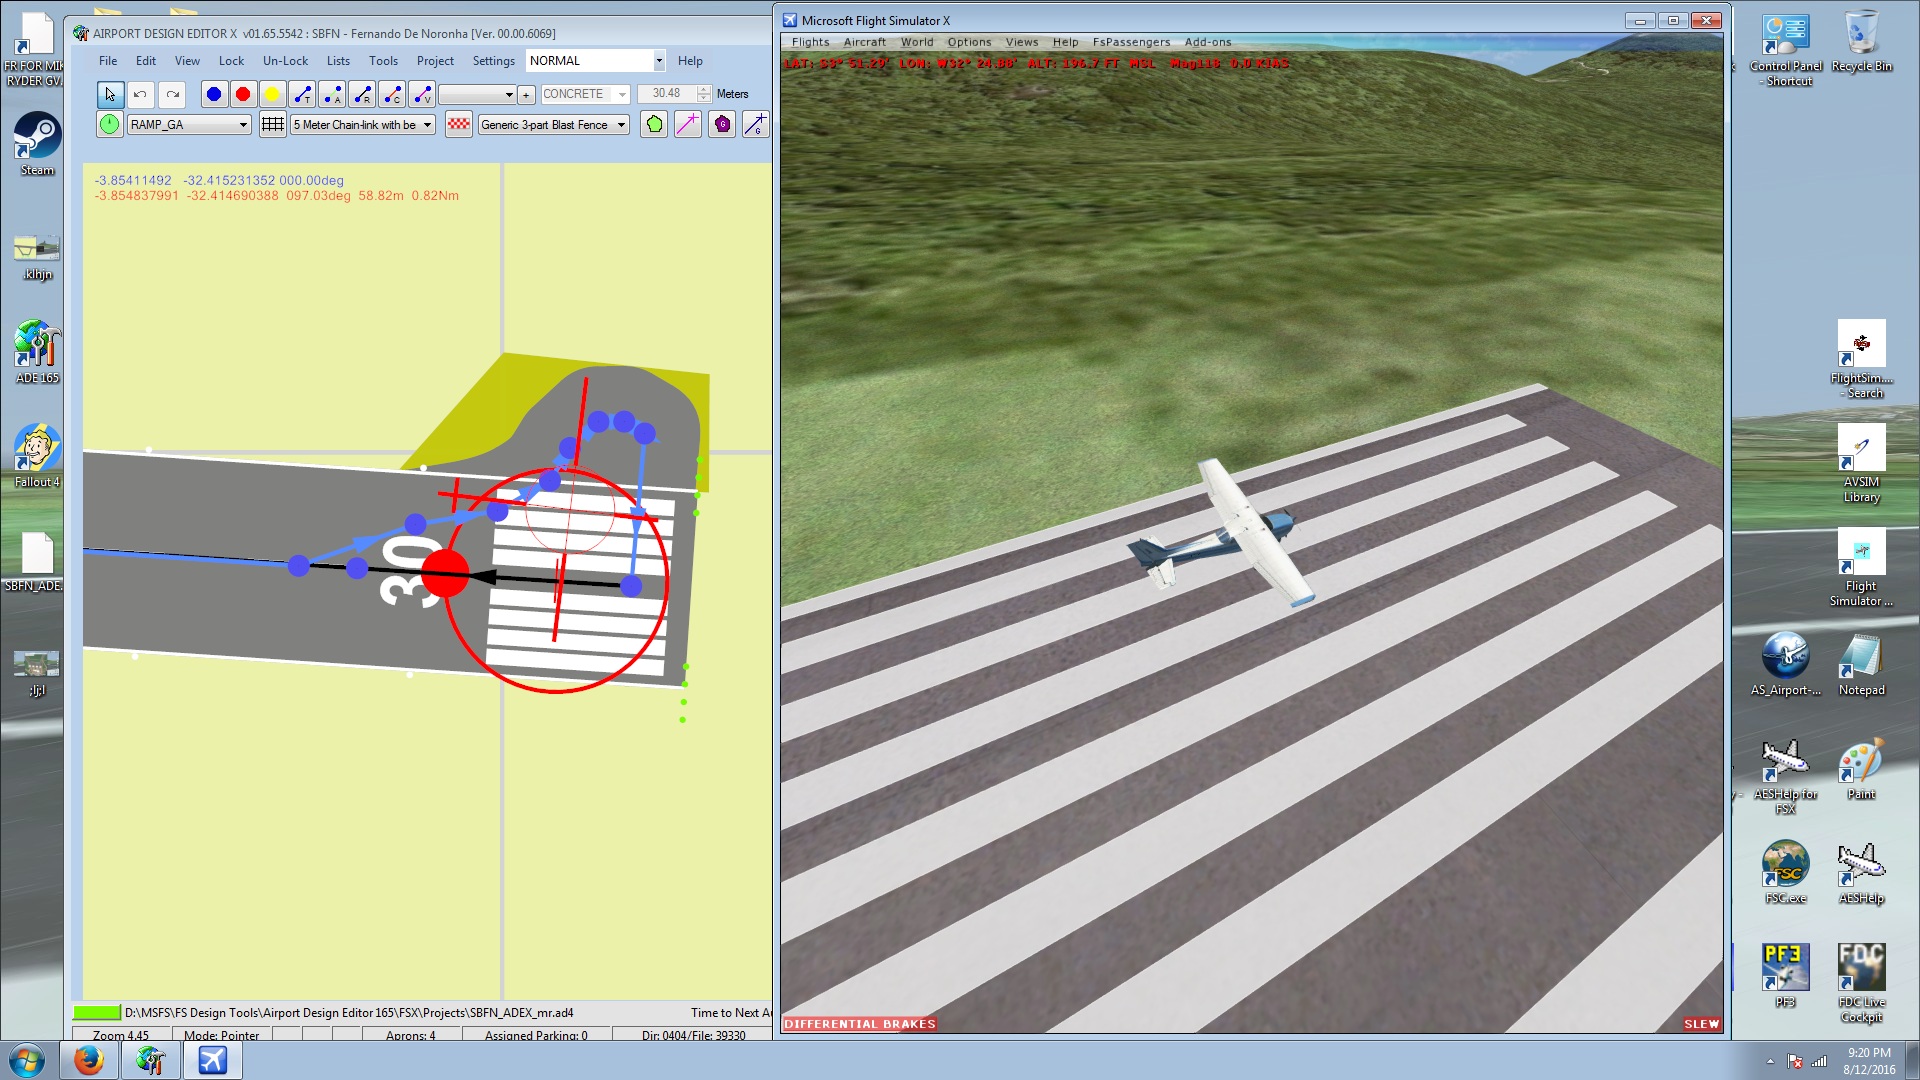This screenshot has height=1080, width=1920.
Task: Select the green parking spot tool
Action: (x=110, y=124)
